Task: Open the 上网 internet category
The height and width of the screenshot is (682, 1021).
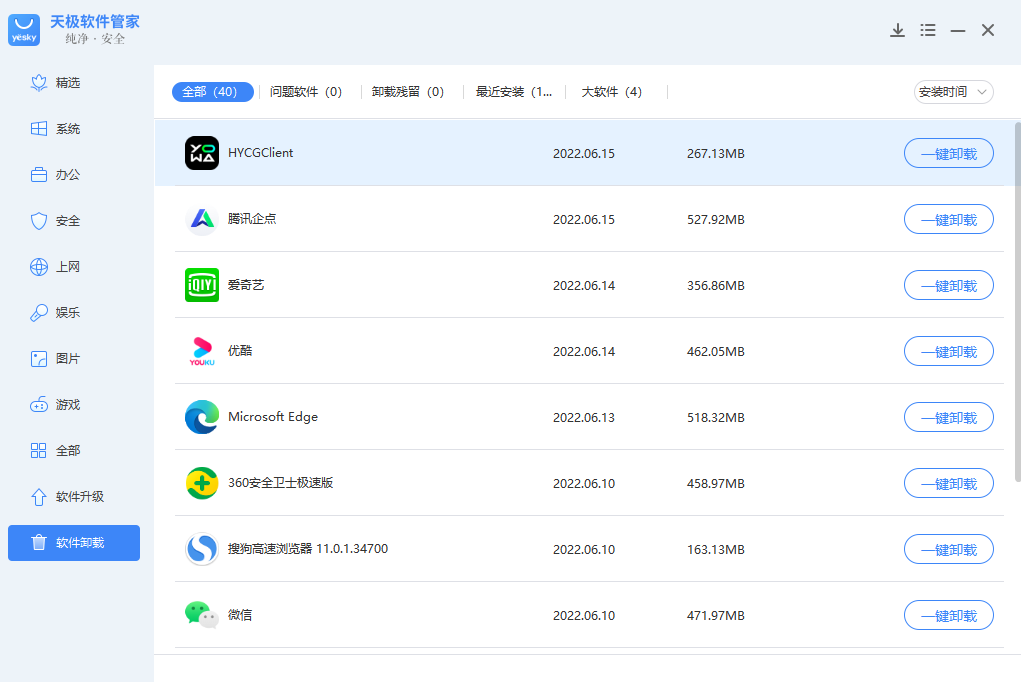Action: 55,266
